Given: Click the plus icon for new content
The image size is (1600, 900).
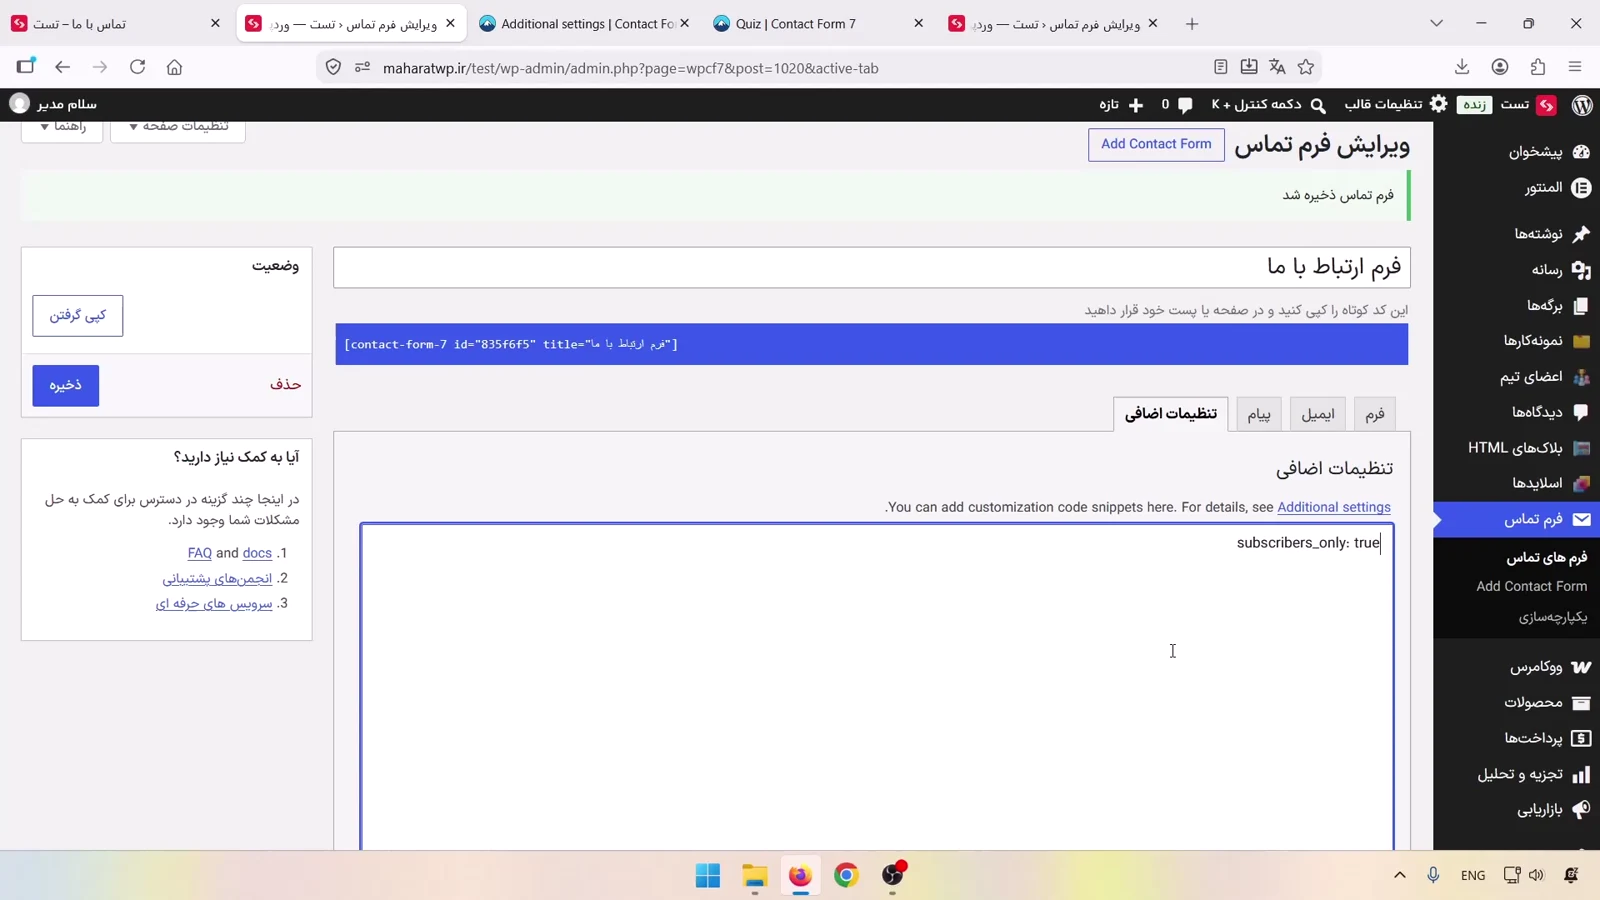Looking at the screenshot, I should click(x=1136, y=105).
